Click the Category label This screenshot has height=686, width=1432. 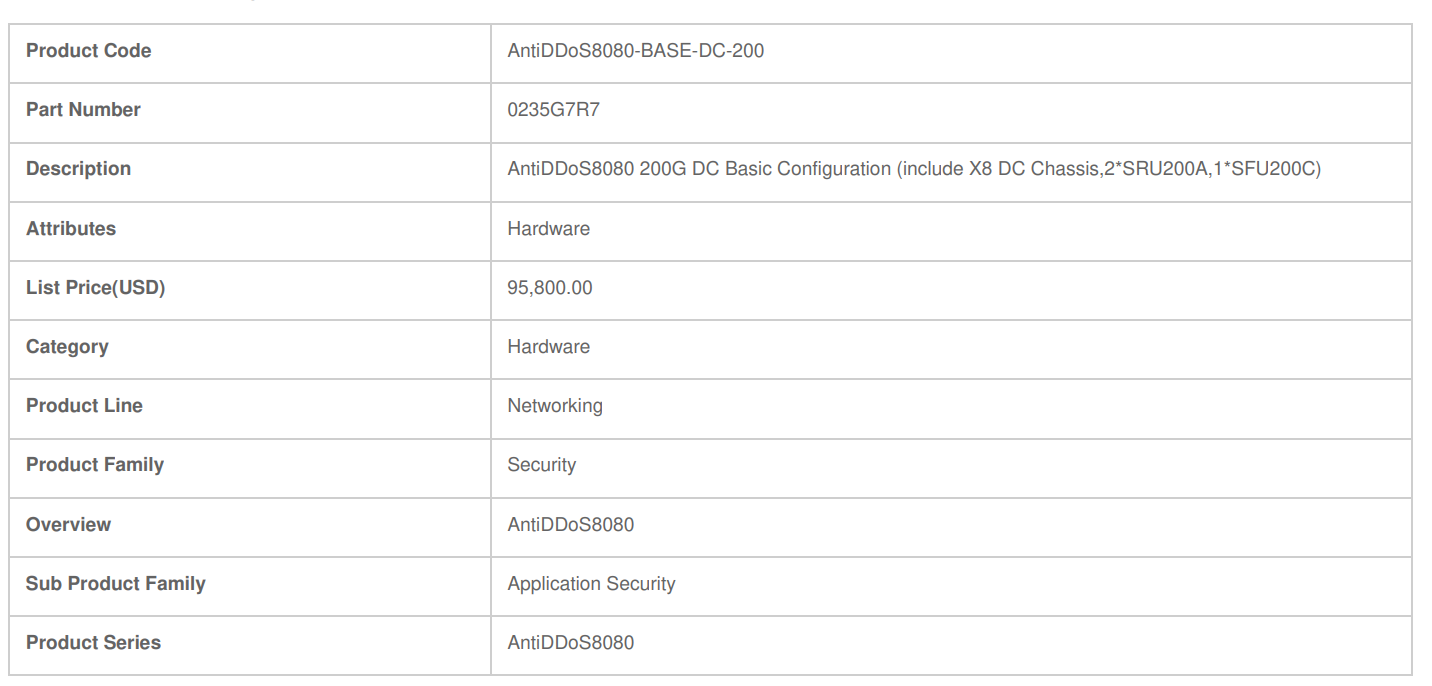[67, 347]
